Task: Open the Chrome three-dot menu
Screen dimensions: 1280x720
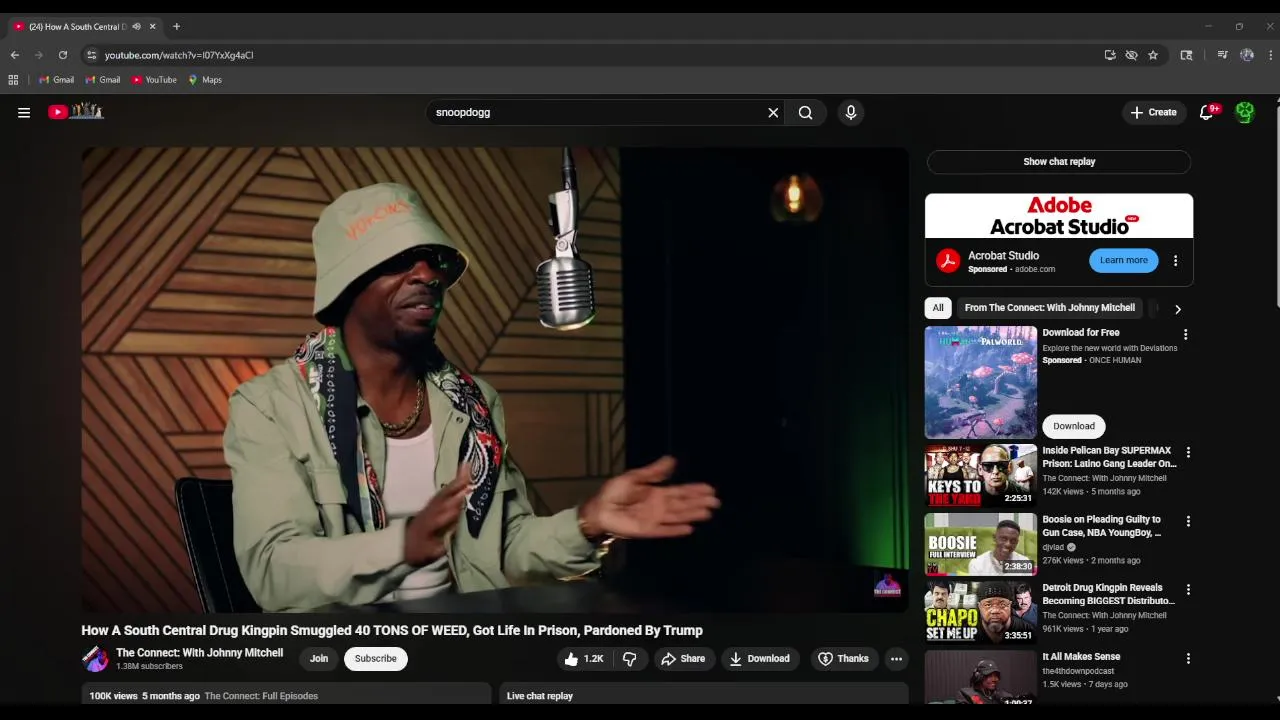Action: pos(1270,55)
